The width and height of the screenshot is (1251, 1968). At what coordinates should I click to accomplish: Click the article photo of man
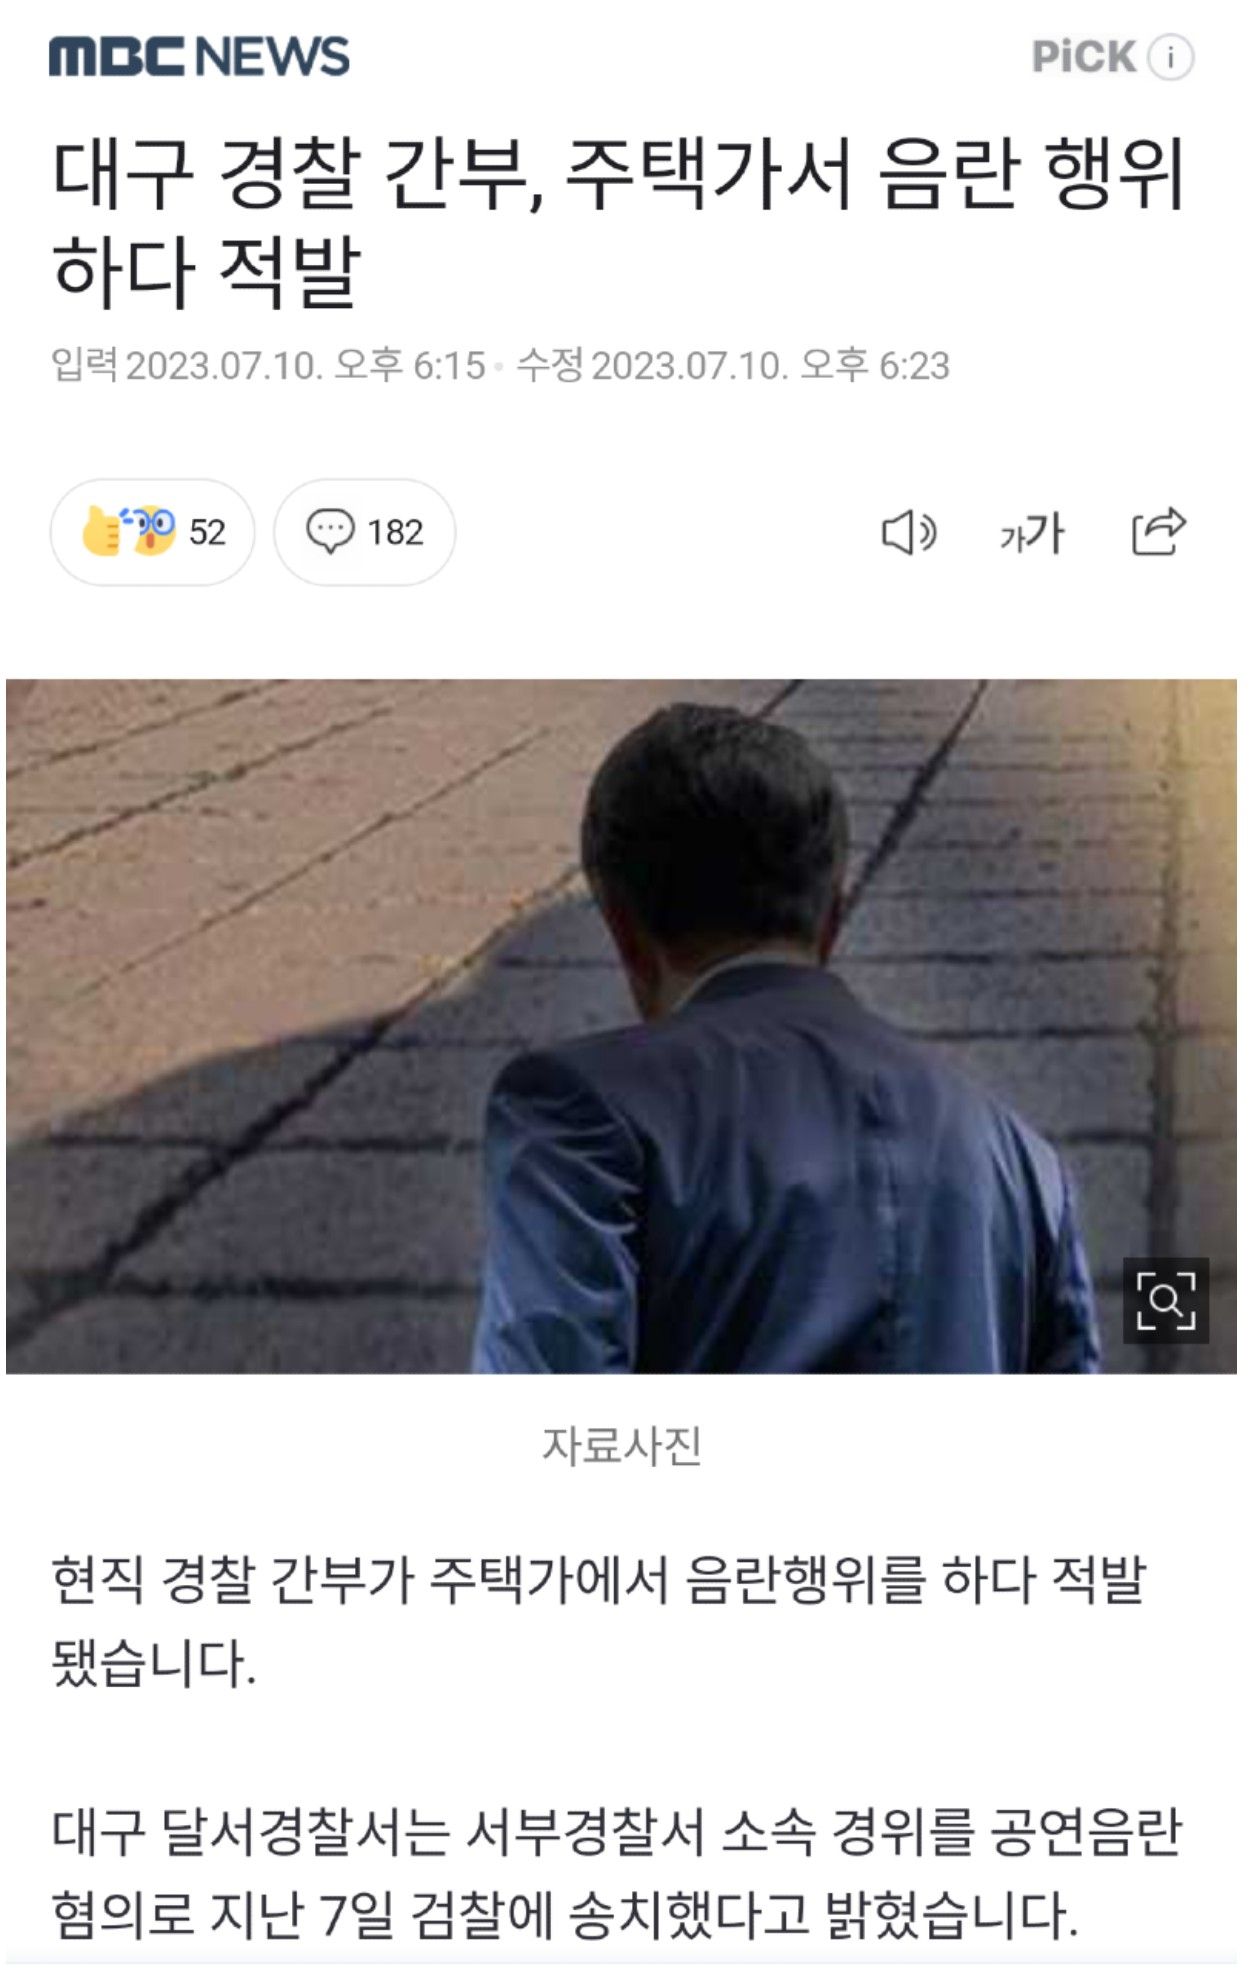[621, 1026]
